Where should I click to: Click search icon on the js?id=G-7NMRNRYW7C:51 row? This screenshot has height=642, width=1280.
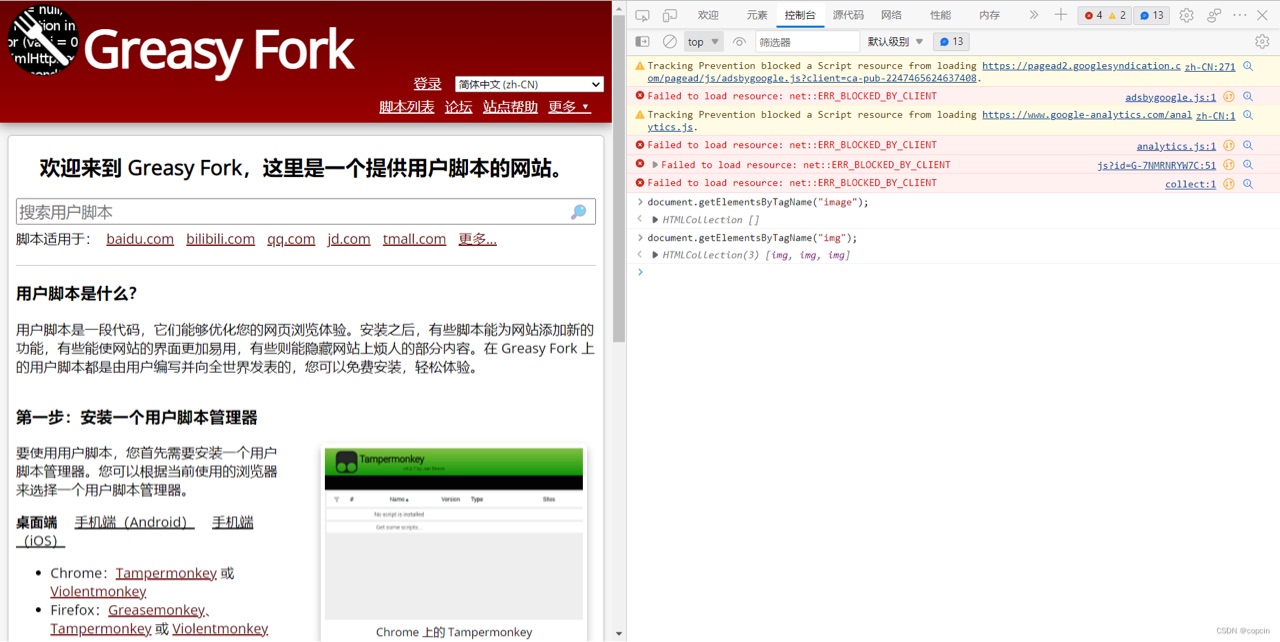[1248, 166]
